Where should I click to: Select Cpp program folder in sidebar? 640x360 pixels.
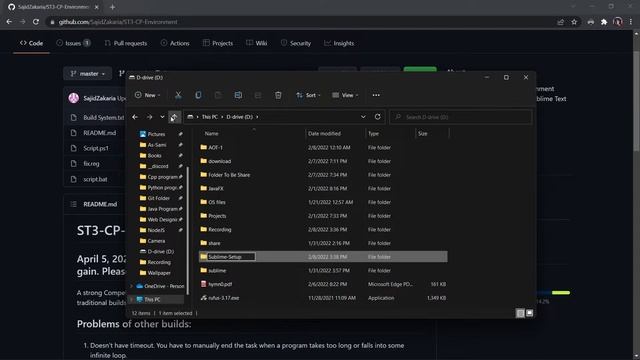(x=162, y=177)
